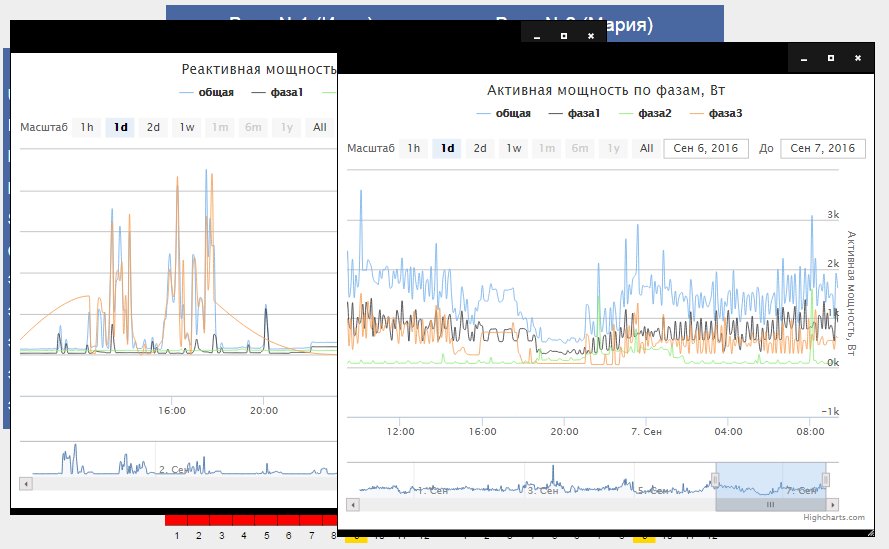
Task: Close the reactive power chart window
Action: pyautogui.click(x=591, y=35)
